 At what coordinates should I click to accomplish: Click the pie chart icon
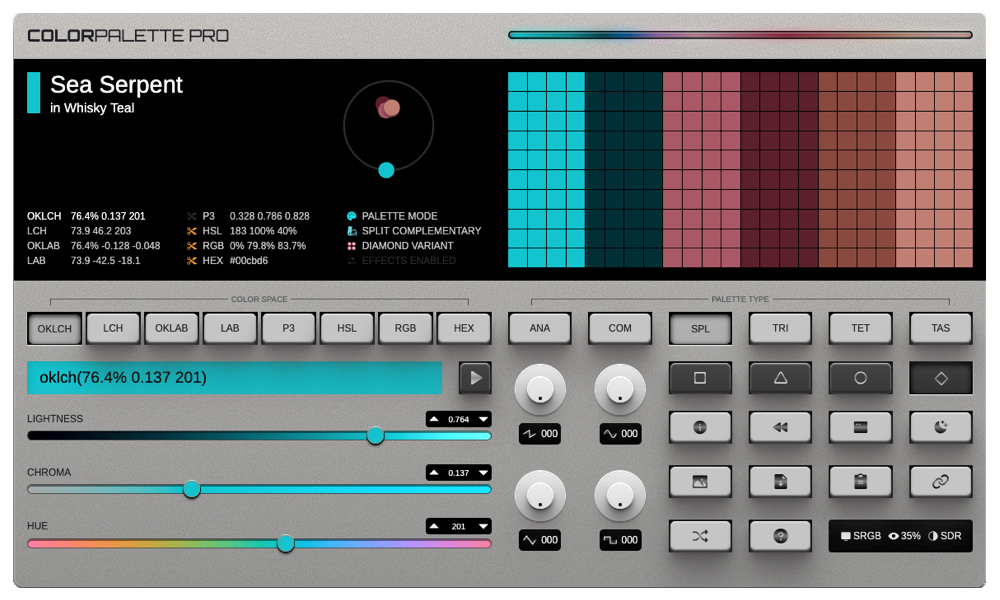[x=940, y=427]
